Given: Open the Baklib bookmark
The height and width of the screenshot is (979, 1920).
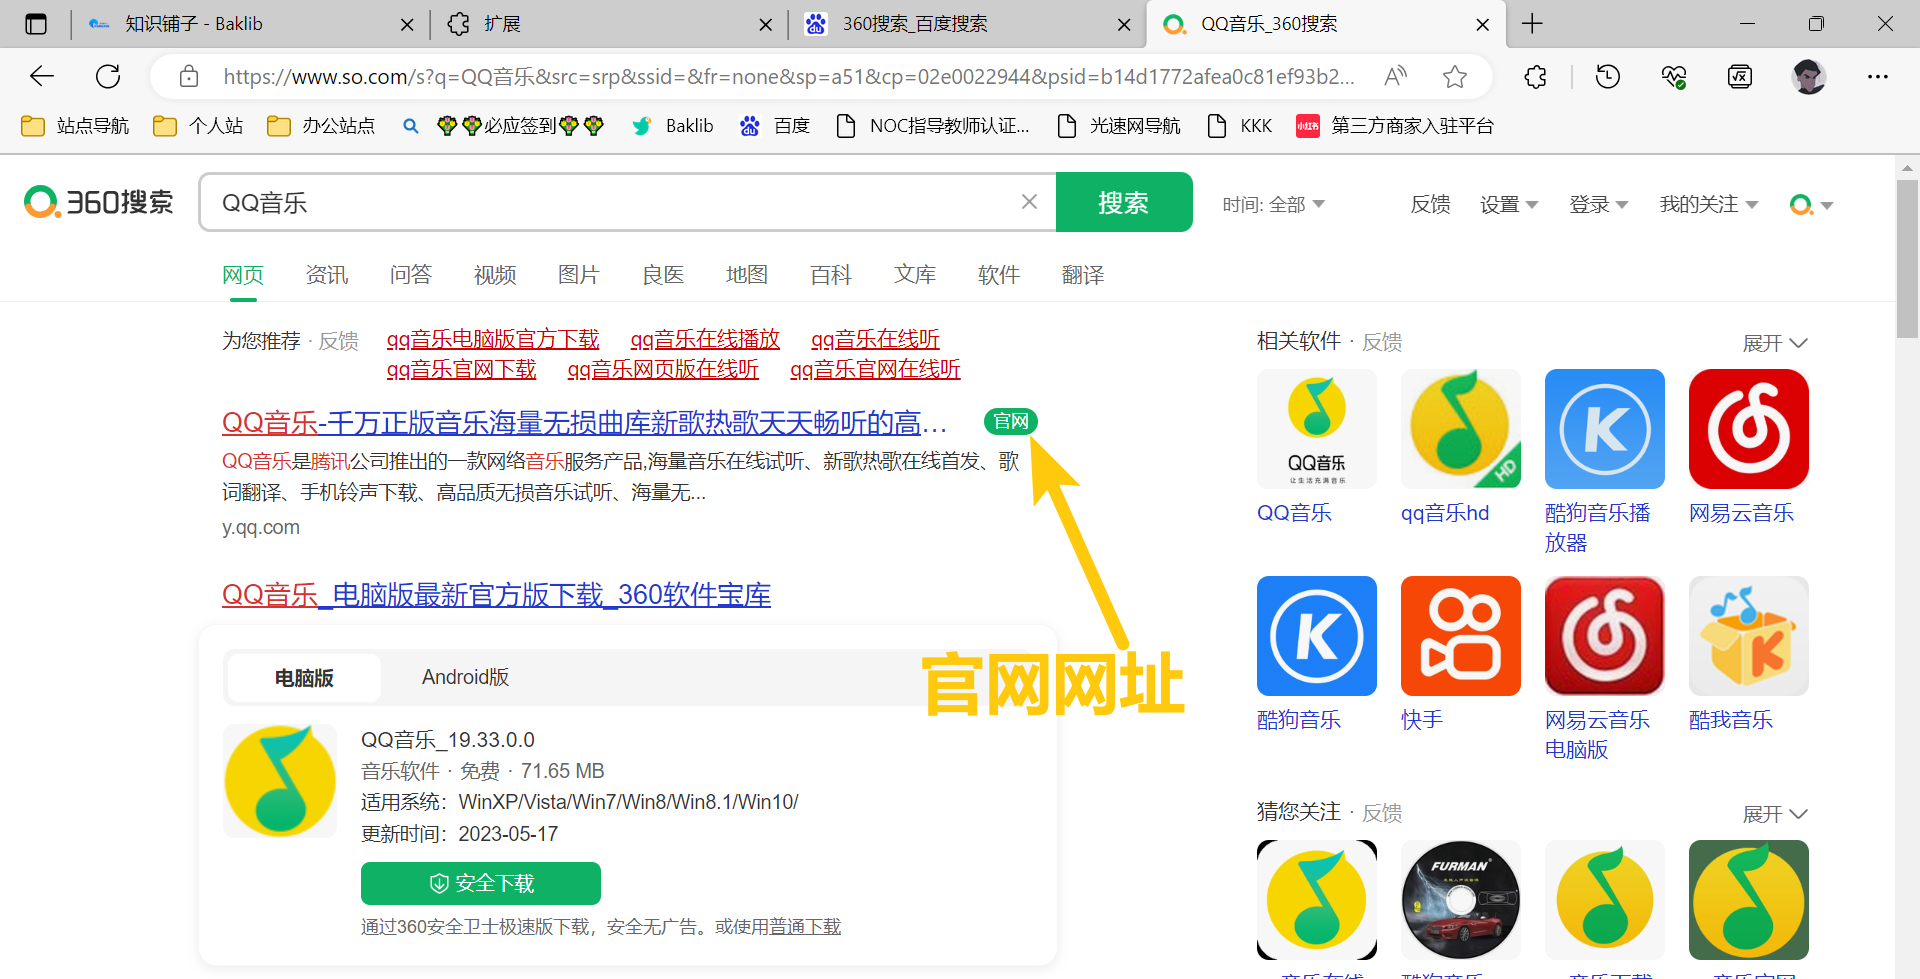Looking at the screenshot, I should coord(673,126).
